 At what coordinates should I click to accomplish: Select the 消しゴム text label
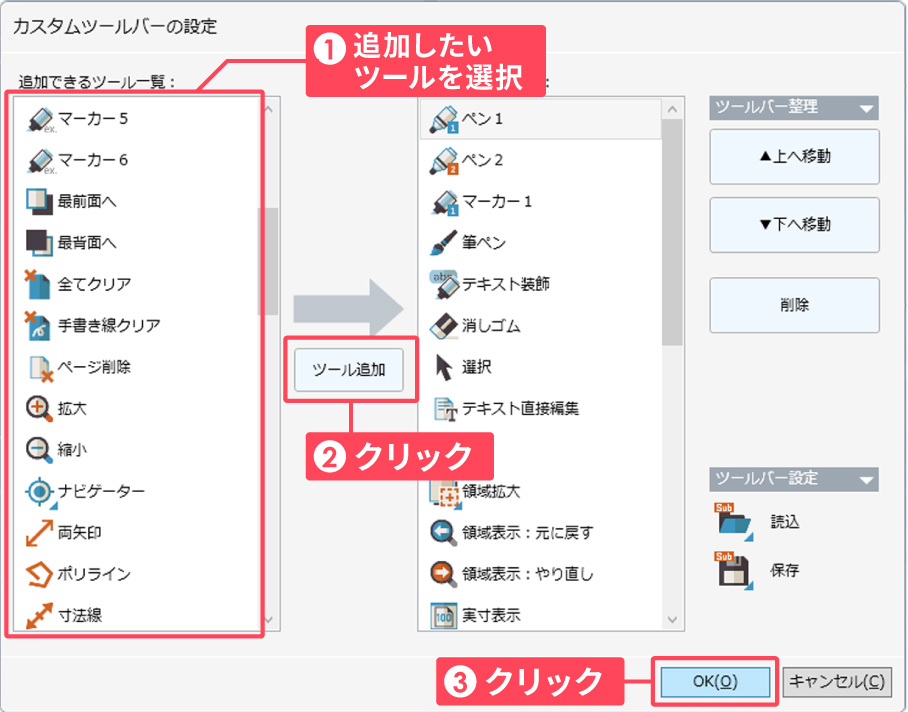[x=491, y=326]
